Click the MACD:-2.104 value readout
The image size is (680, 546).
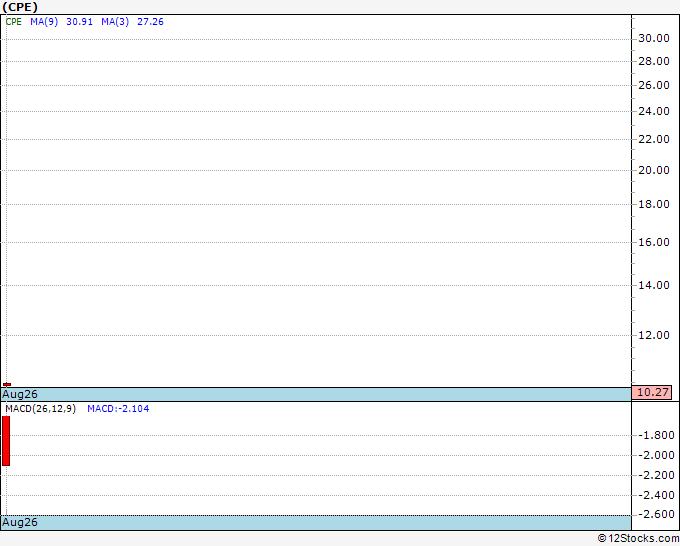tap(118, 409)
